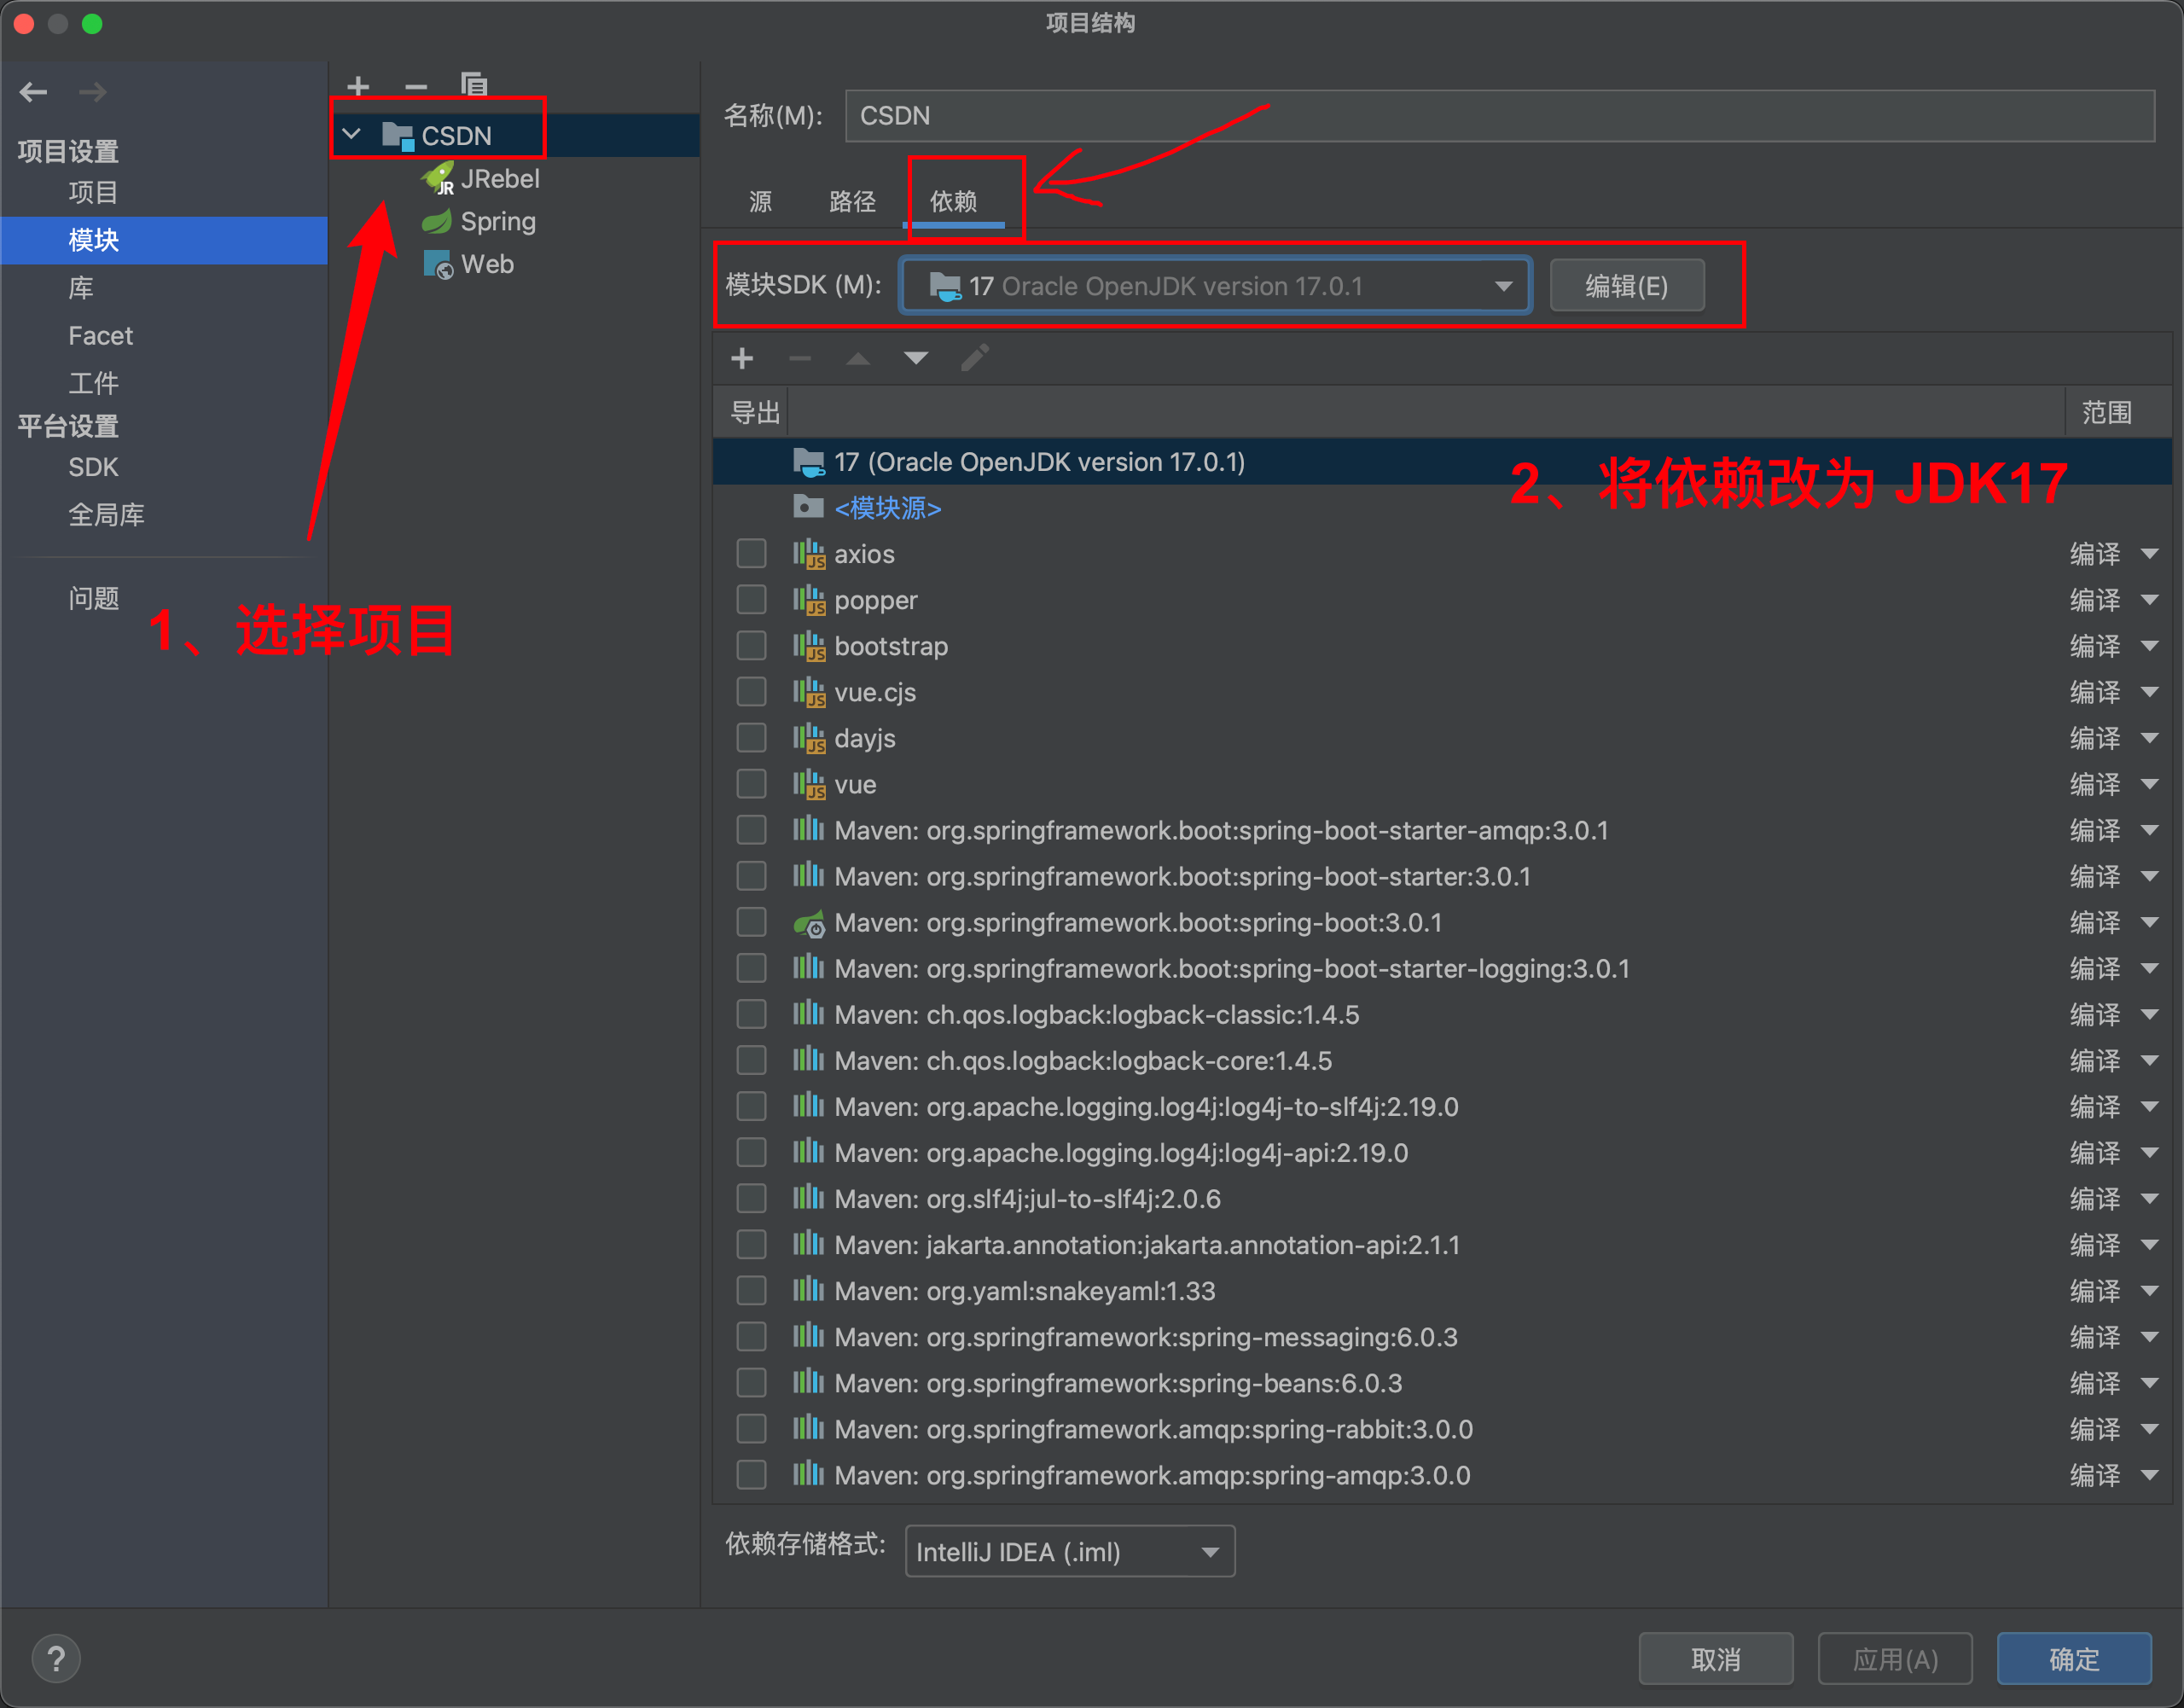Click the CSDN module folder icon
The width and height of the screenshot is (2184, 1708).
[398, 136]
